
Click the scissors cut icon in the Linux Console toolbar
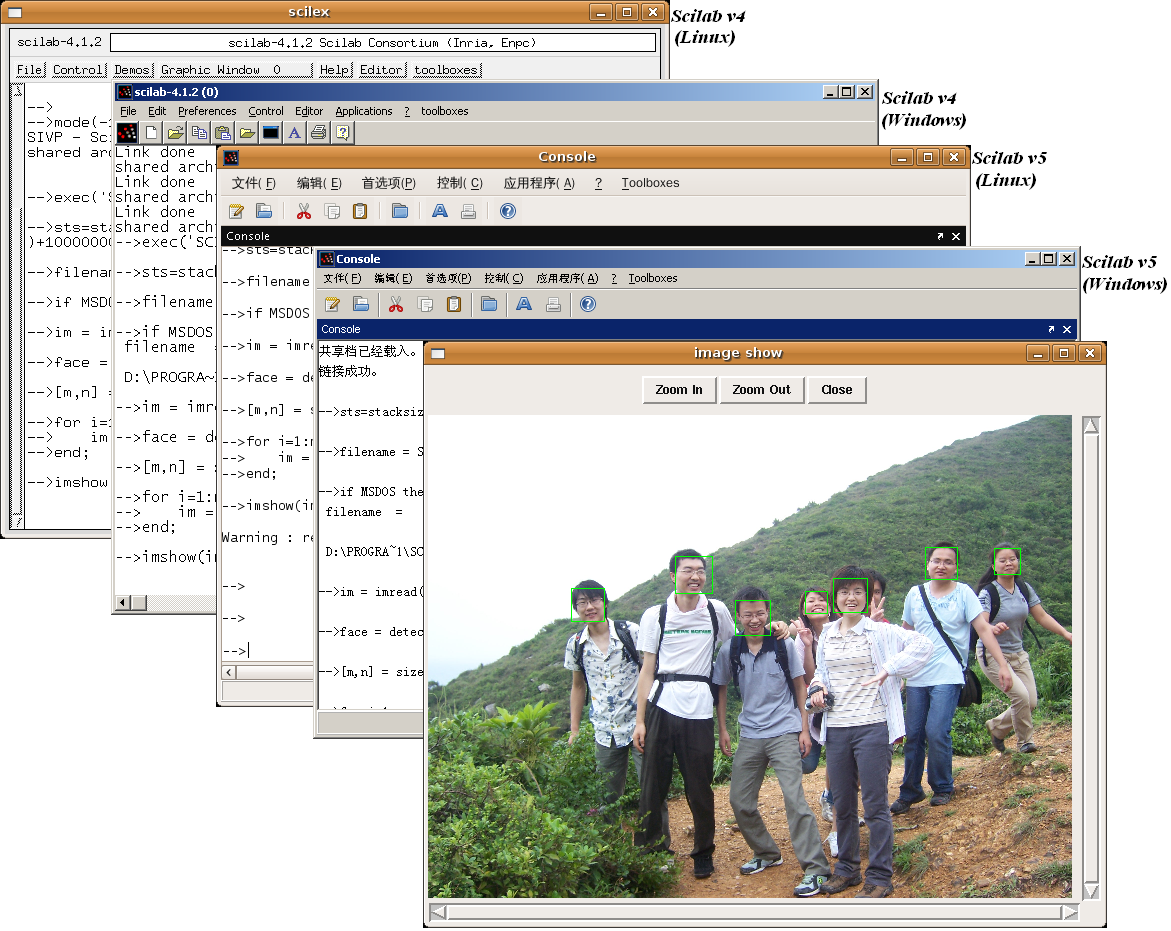[304, 211]
